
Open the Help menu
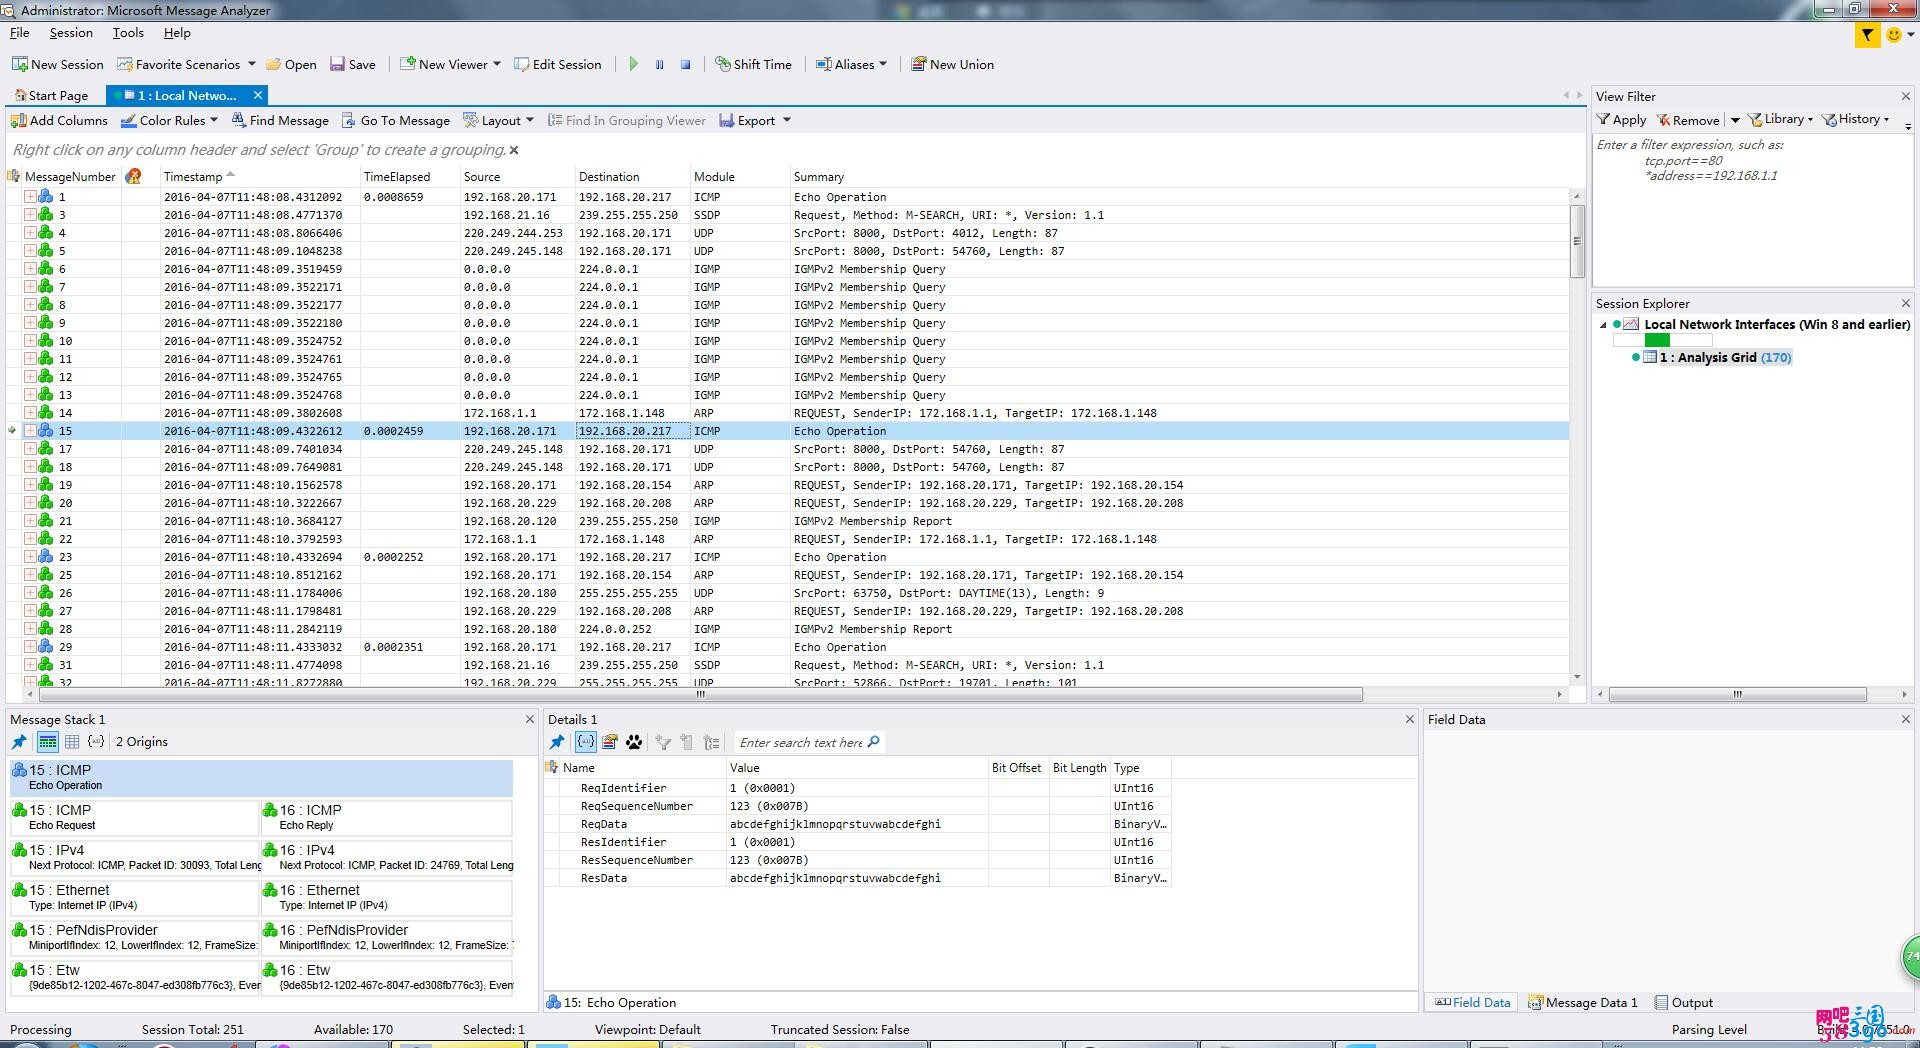177,33
